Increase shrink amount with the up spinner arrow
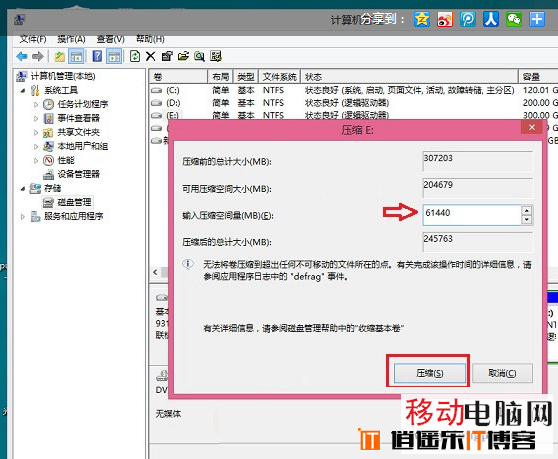 [527, 210]
